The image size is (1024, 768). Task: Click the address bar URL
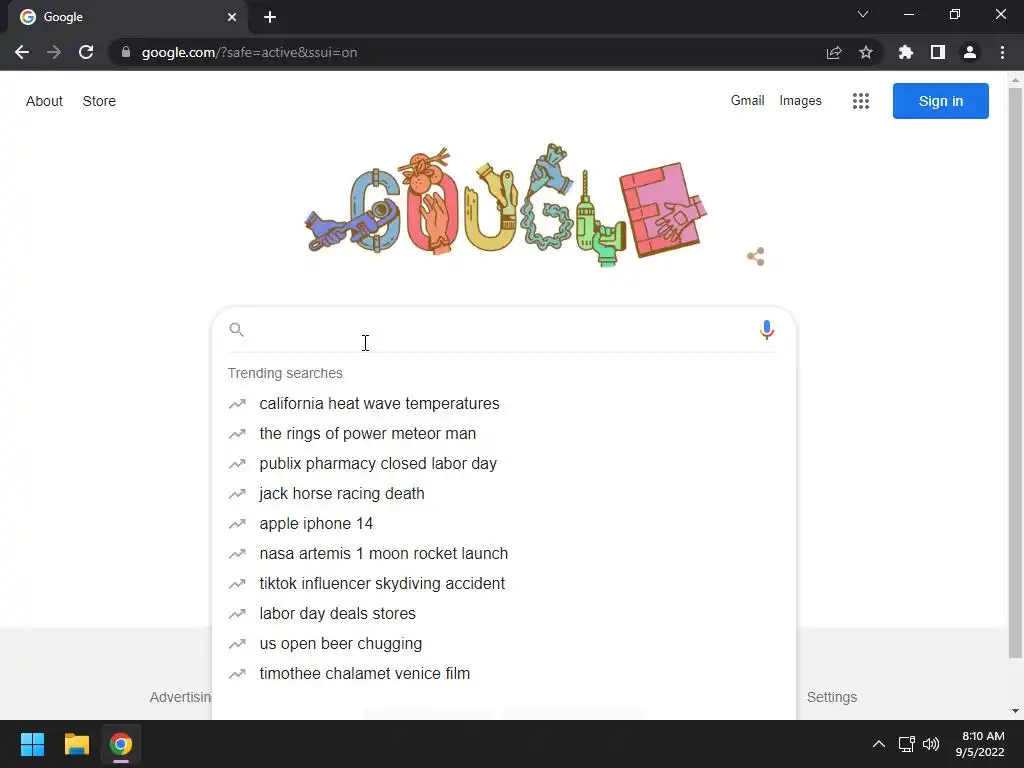[x=249, y=52]
